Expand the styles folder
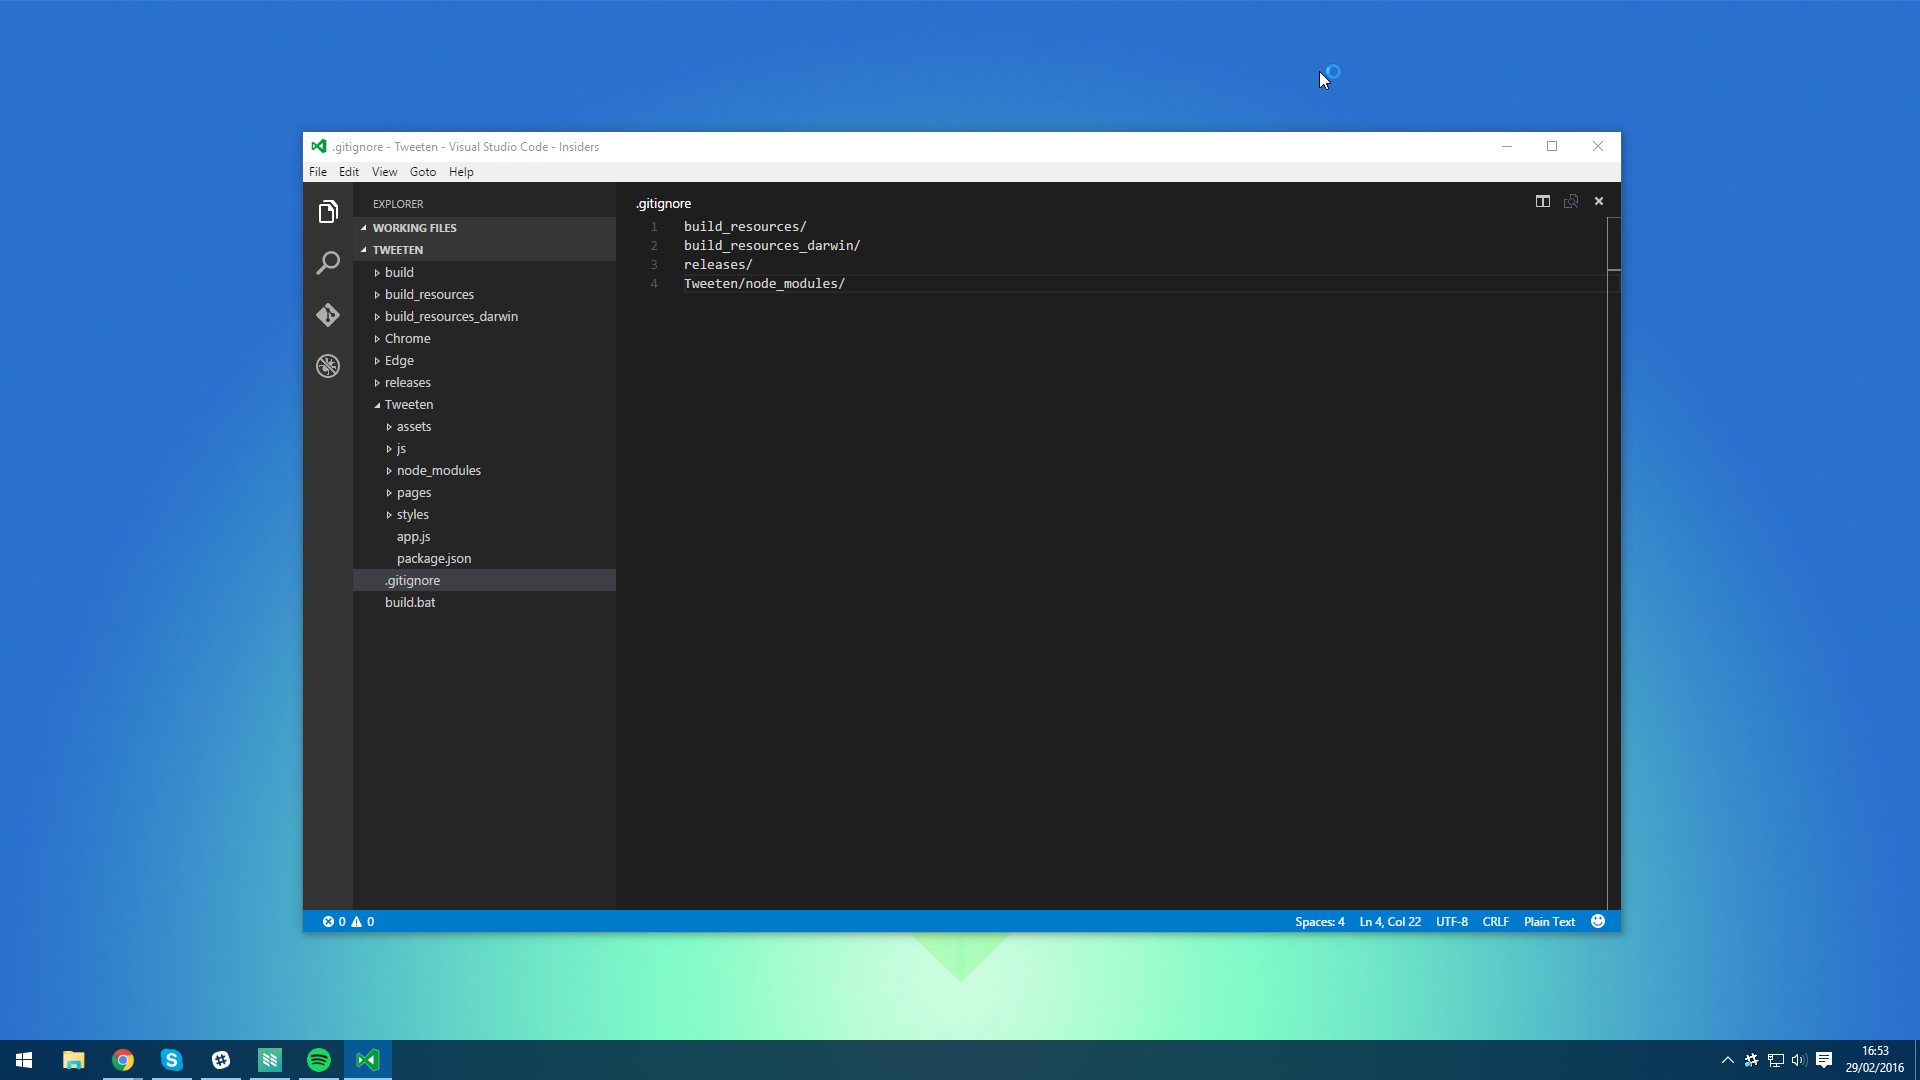The height and width of the screenshot is (1080, 1920). pyautogui.click(x=484, y=514)
